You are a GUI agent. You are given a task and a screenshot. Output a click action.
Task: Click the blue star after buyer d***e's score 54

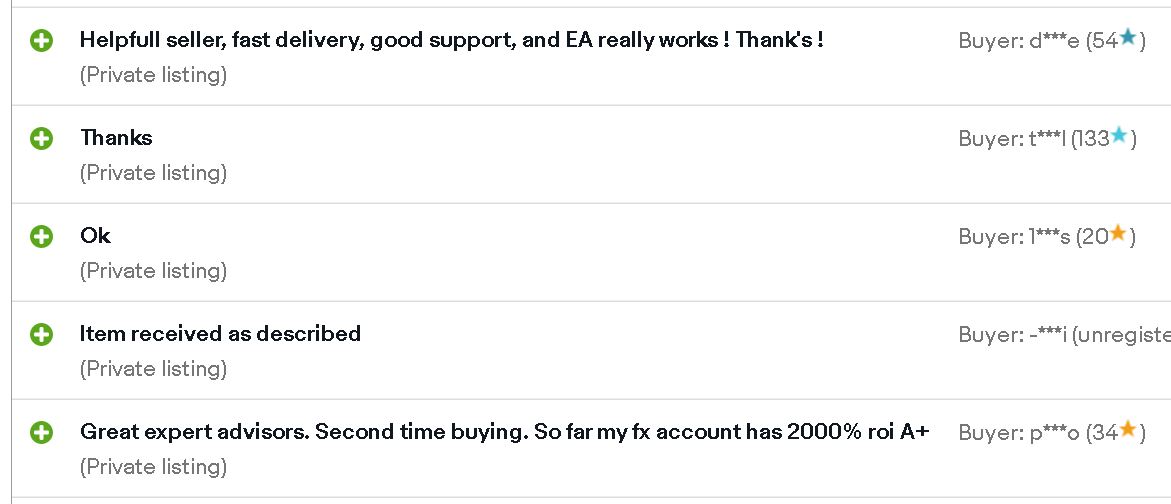coord(1128,38)
